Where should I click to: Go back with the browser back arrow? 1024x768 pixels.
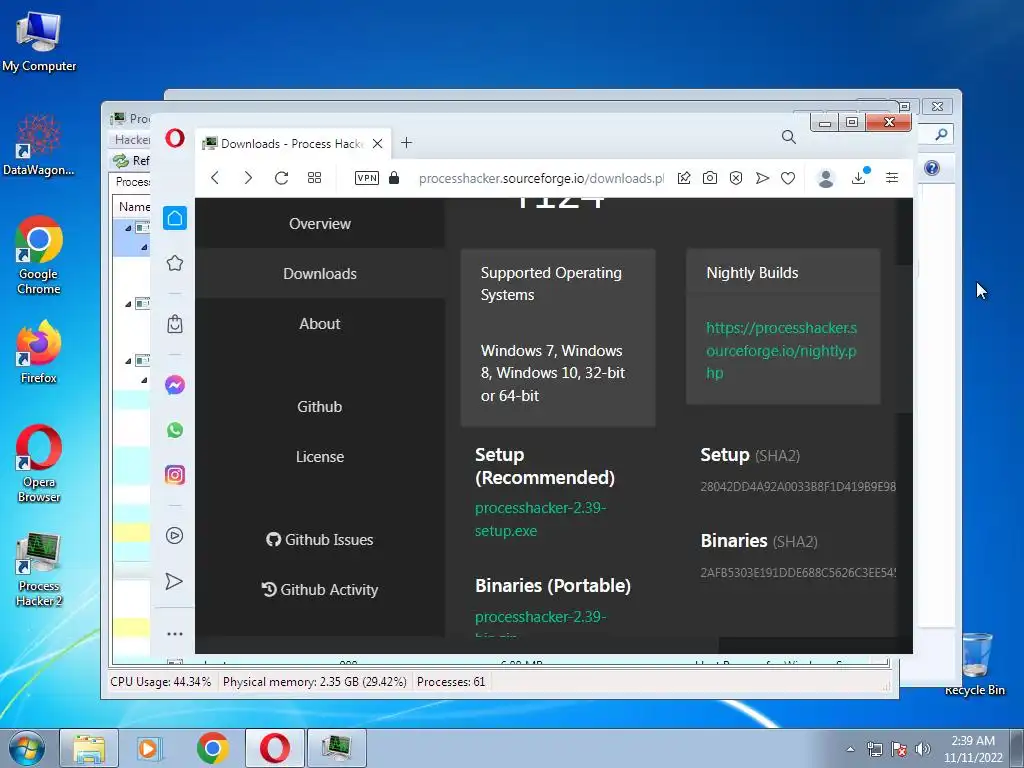coord(215,178)
